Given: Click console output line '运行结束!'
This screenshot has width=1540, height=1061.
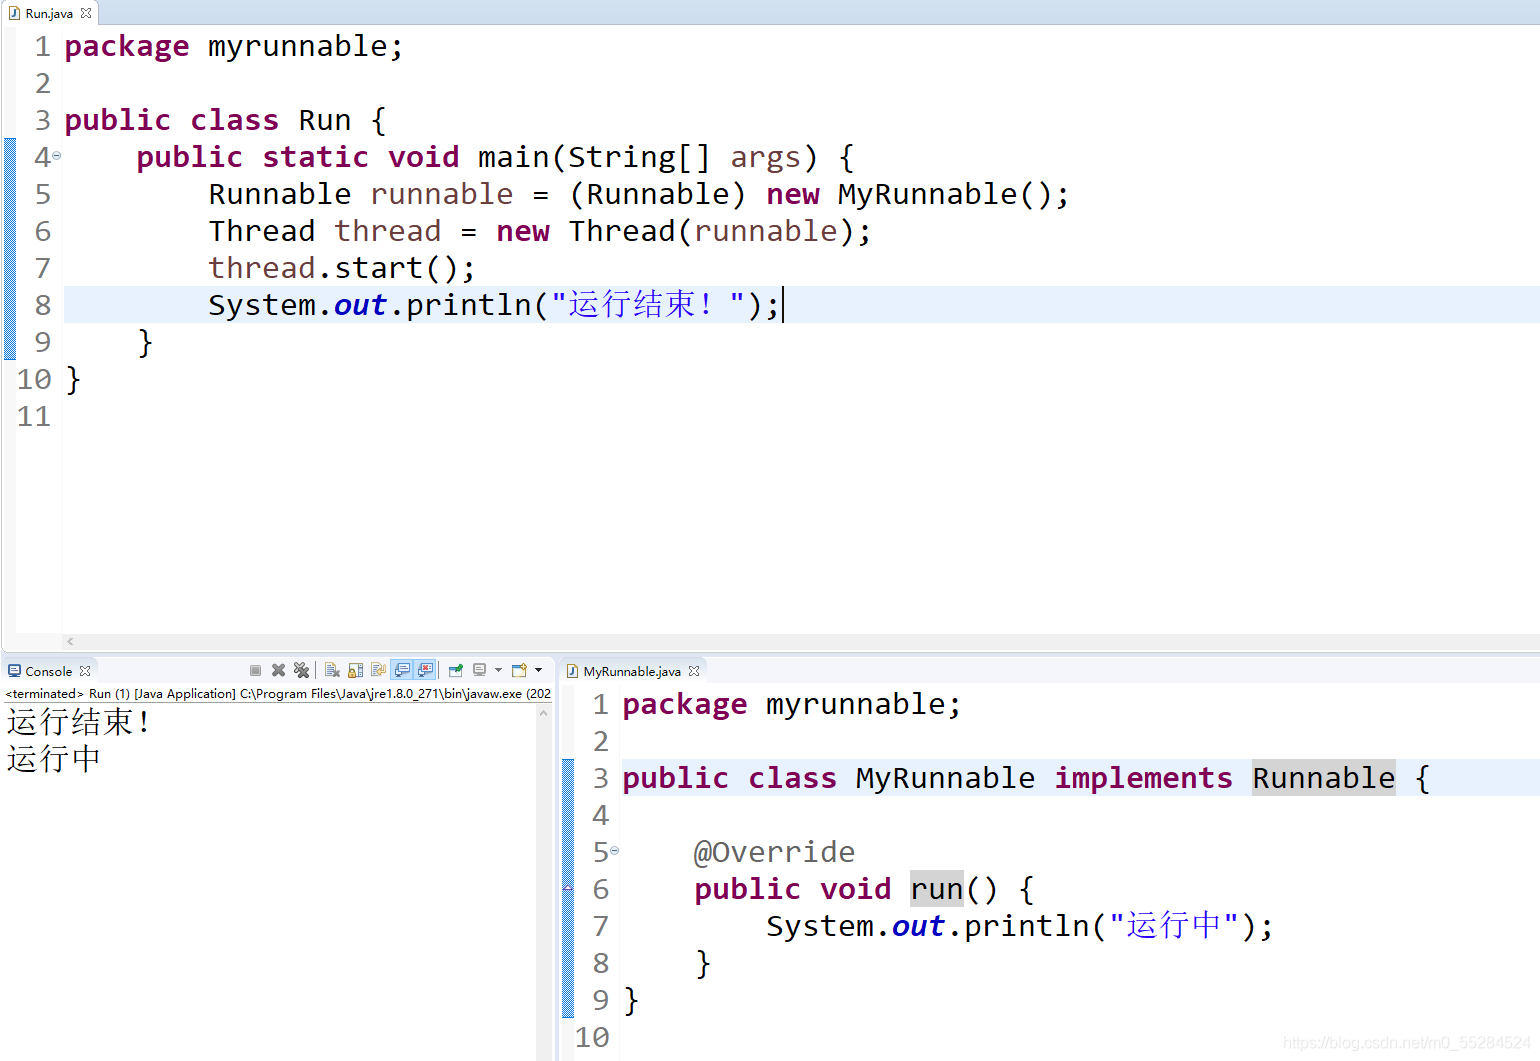Looking at the screenshot, I should pyautogui.click(x=79, y=722).
